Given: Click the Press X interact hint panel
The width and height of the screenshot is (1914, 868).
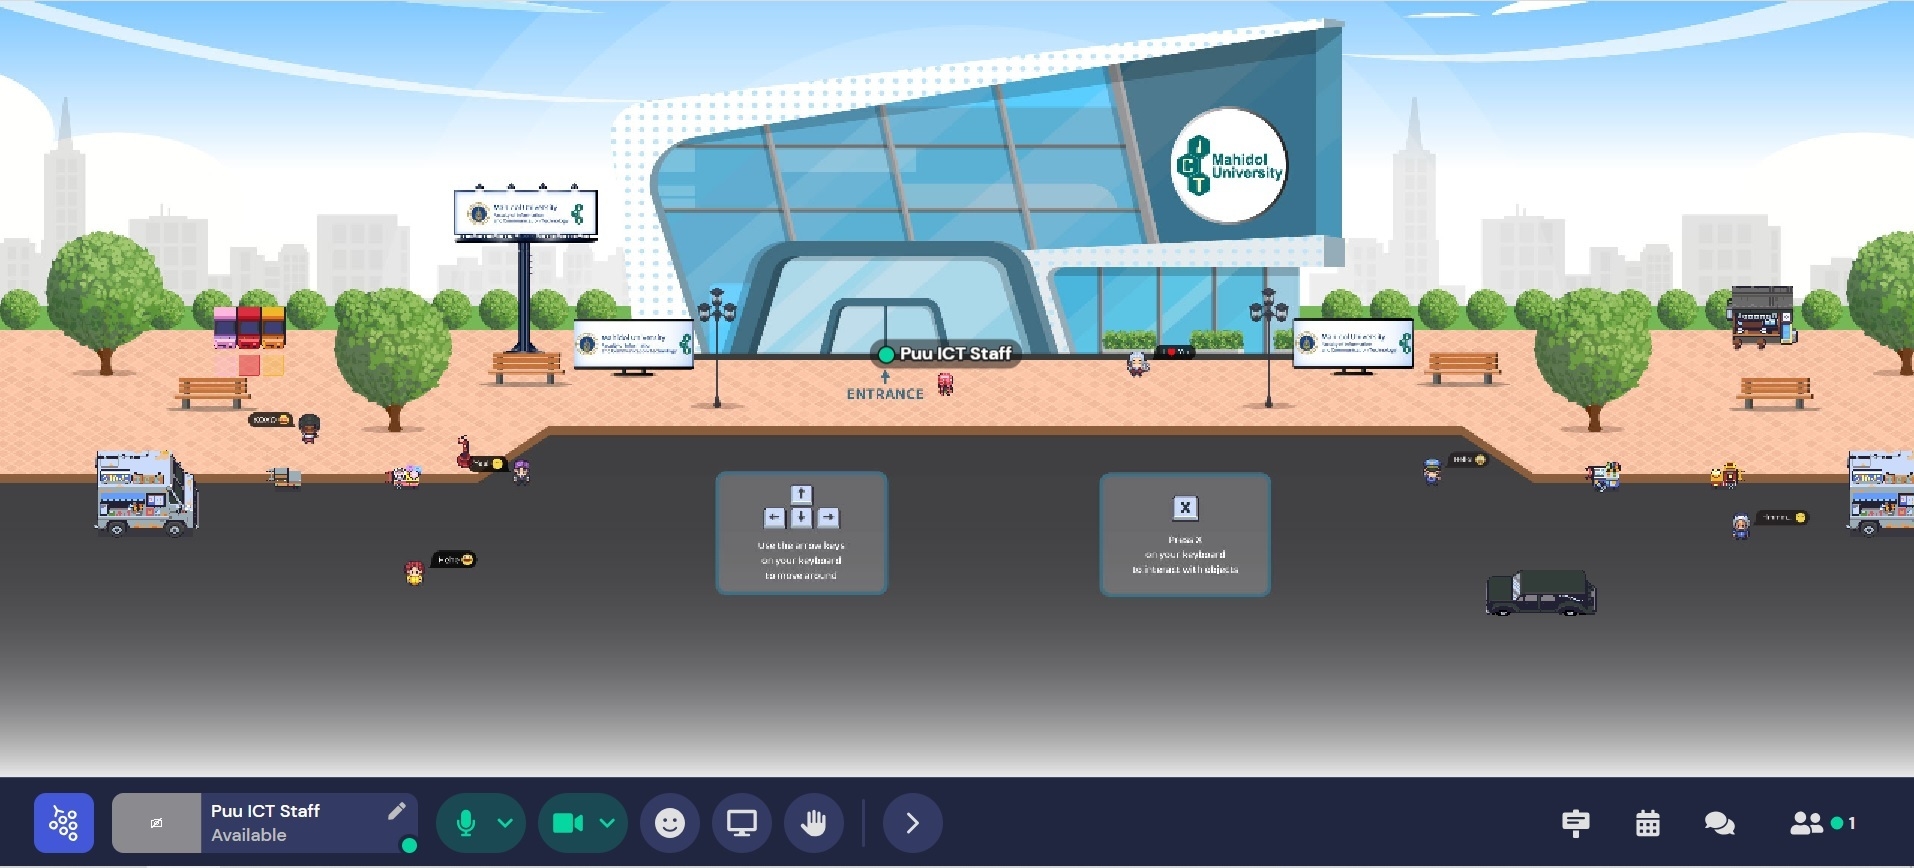Looking at the screenshot, I should (1185, 534).
